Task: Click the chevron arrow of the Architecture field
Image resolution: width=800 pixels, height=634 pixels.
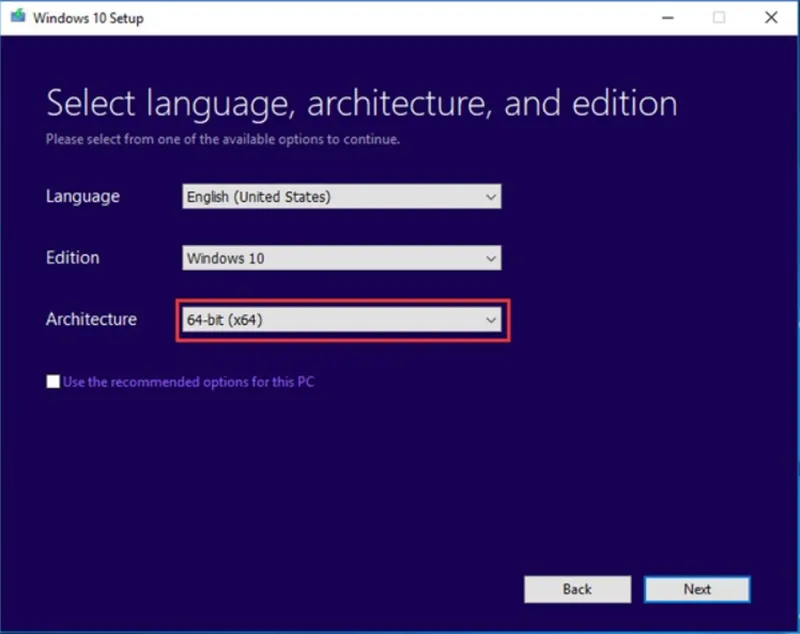Action: click(490, 320)
